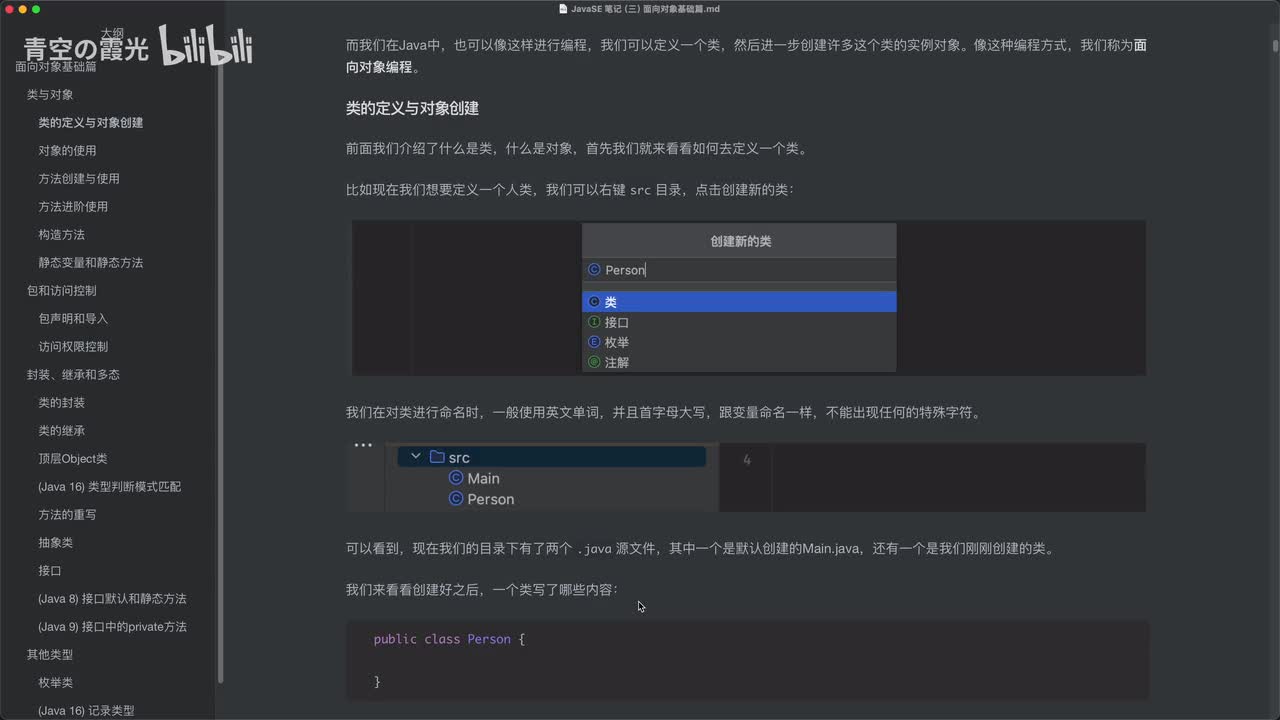Select (Java 16) 记录类型 outline entry

(86, 711)
